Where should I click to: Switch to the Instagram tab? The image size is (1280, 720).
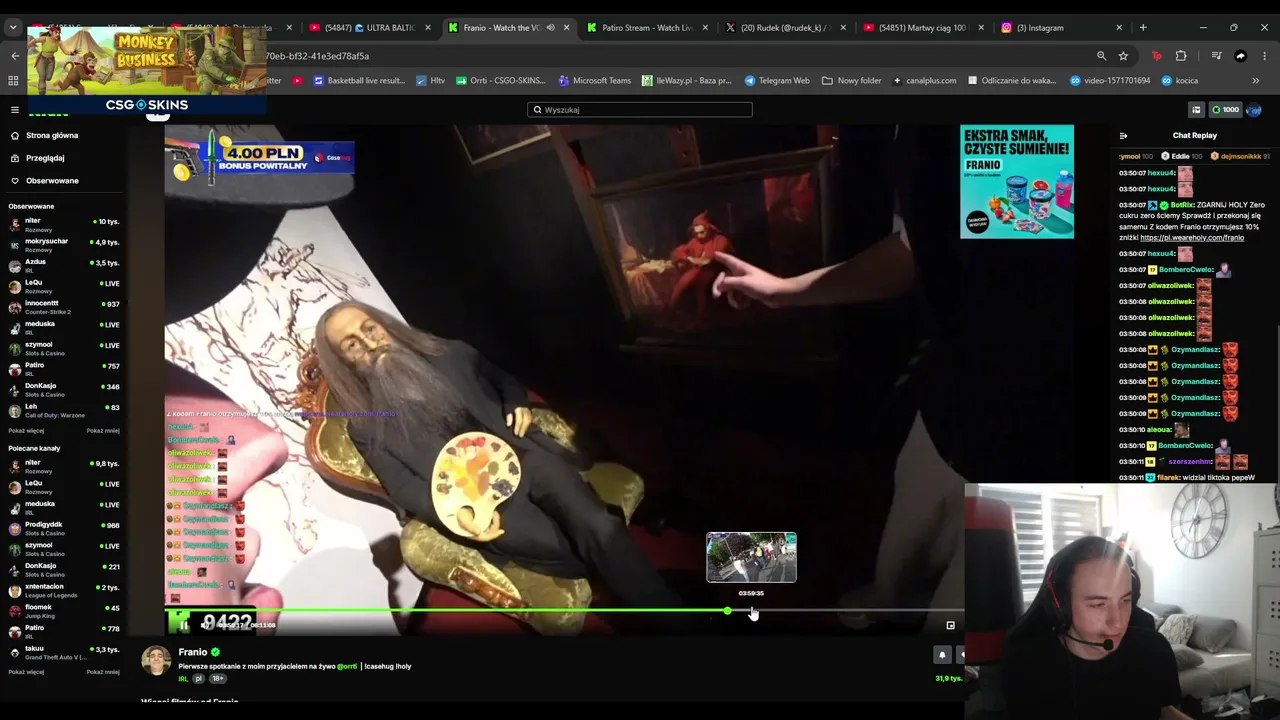click(1060, 28)
